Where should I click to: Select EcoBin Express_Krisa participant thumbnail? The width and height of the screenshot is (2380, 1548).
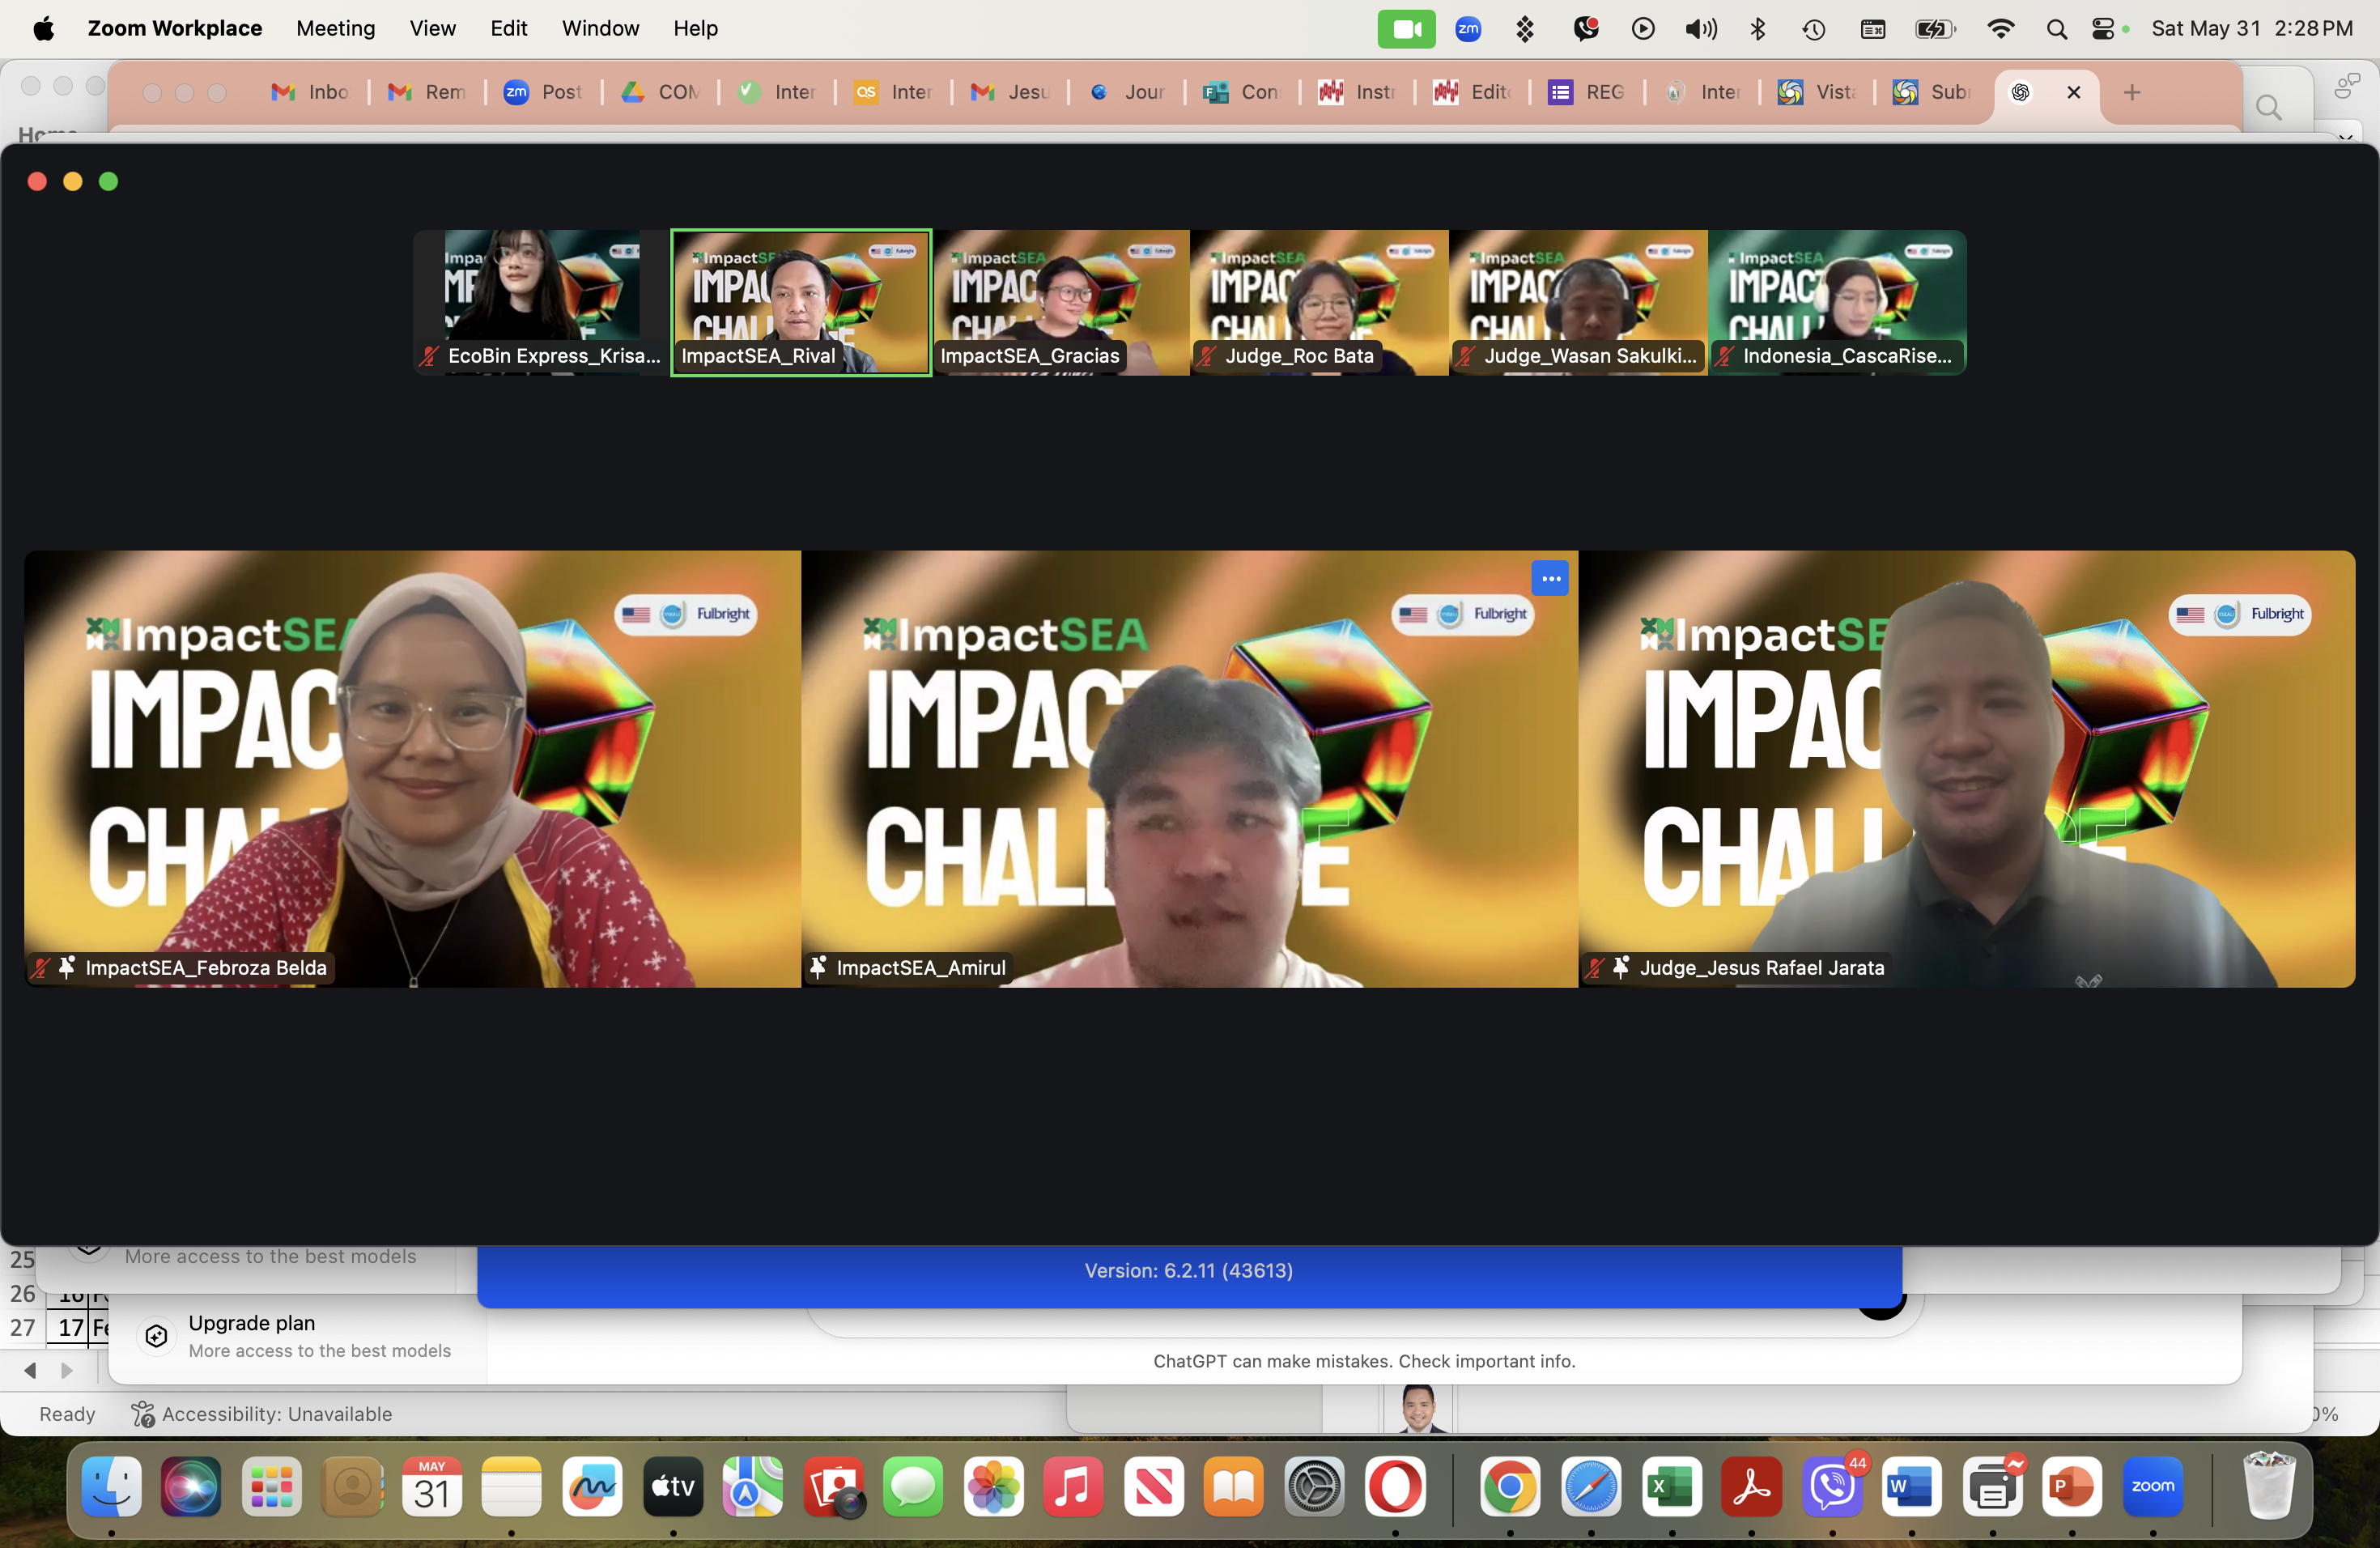point(541,303)
